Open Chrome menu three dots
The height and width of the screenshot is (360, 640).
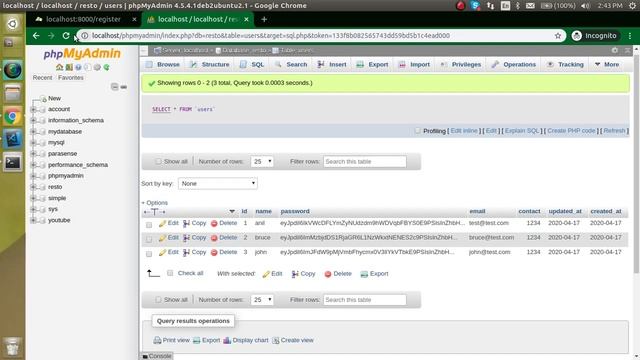630,36
